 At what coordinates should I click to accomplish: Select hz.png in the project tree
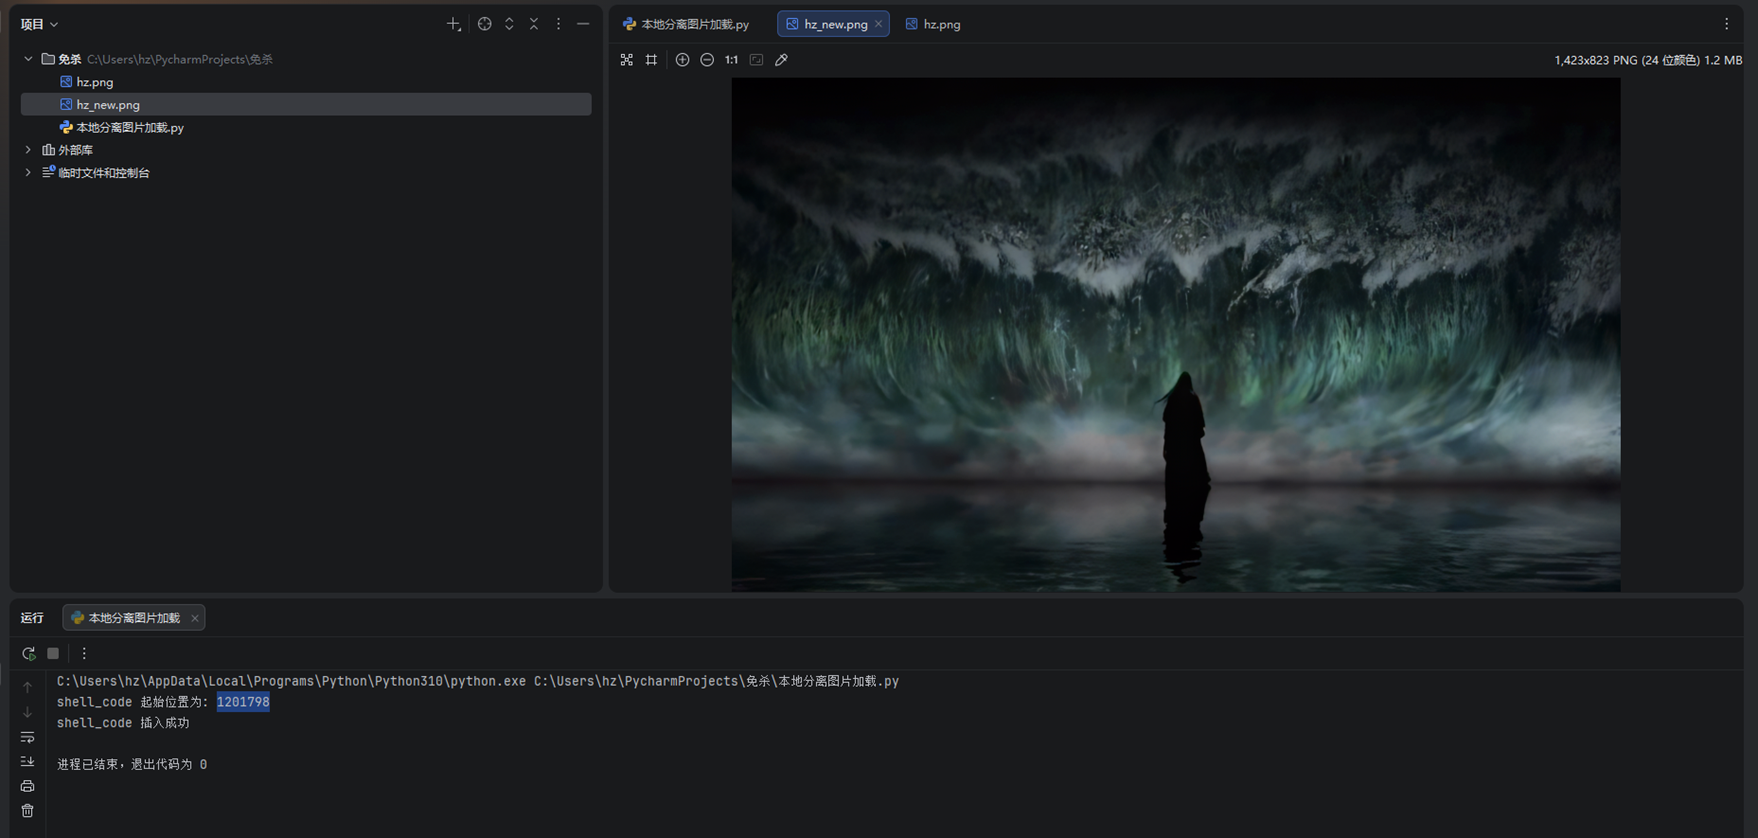pyautogui.click(x=95, y=82)
